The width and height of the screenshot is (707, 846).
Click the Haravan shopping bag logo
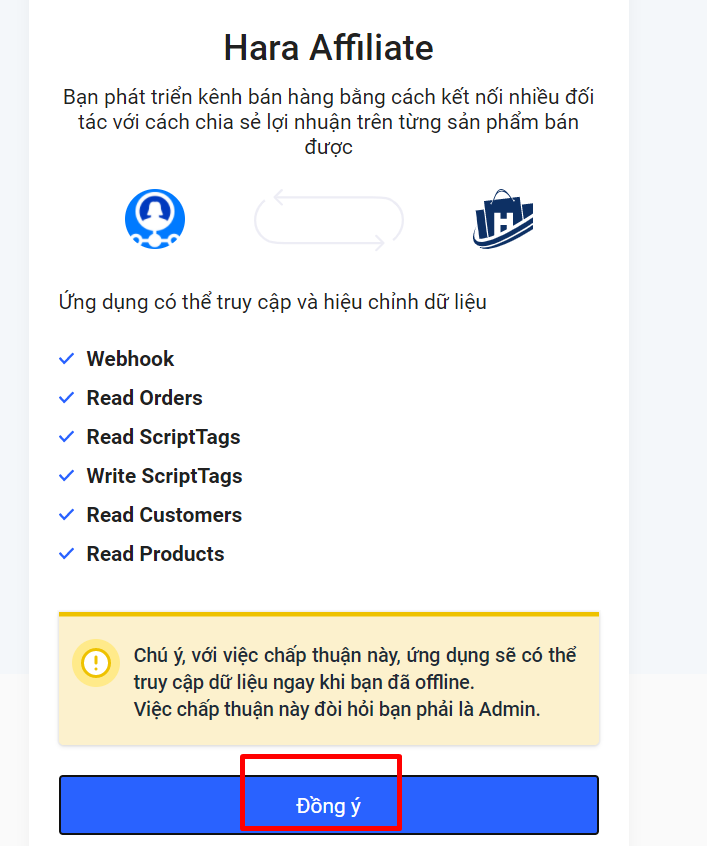click(503, 219)
